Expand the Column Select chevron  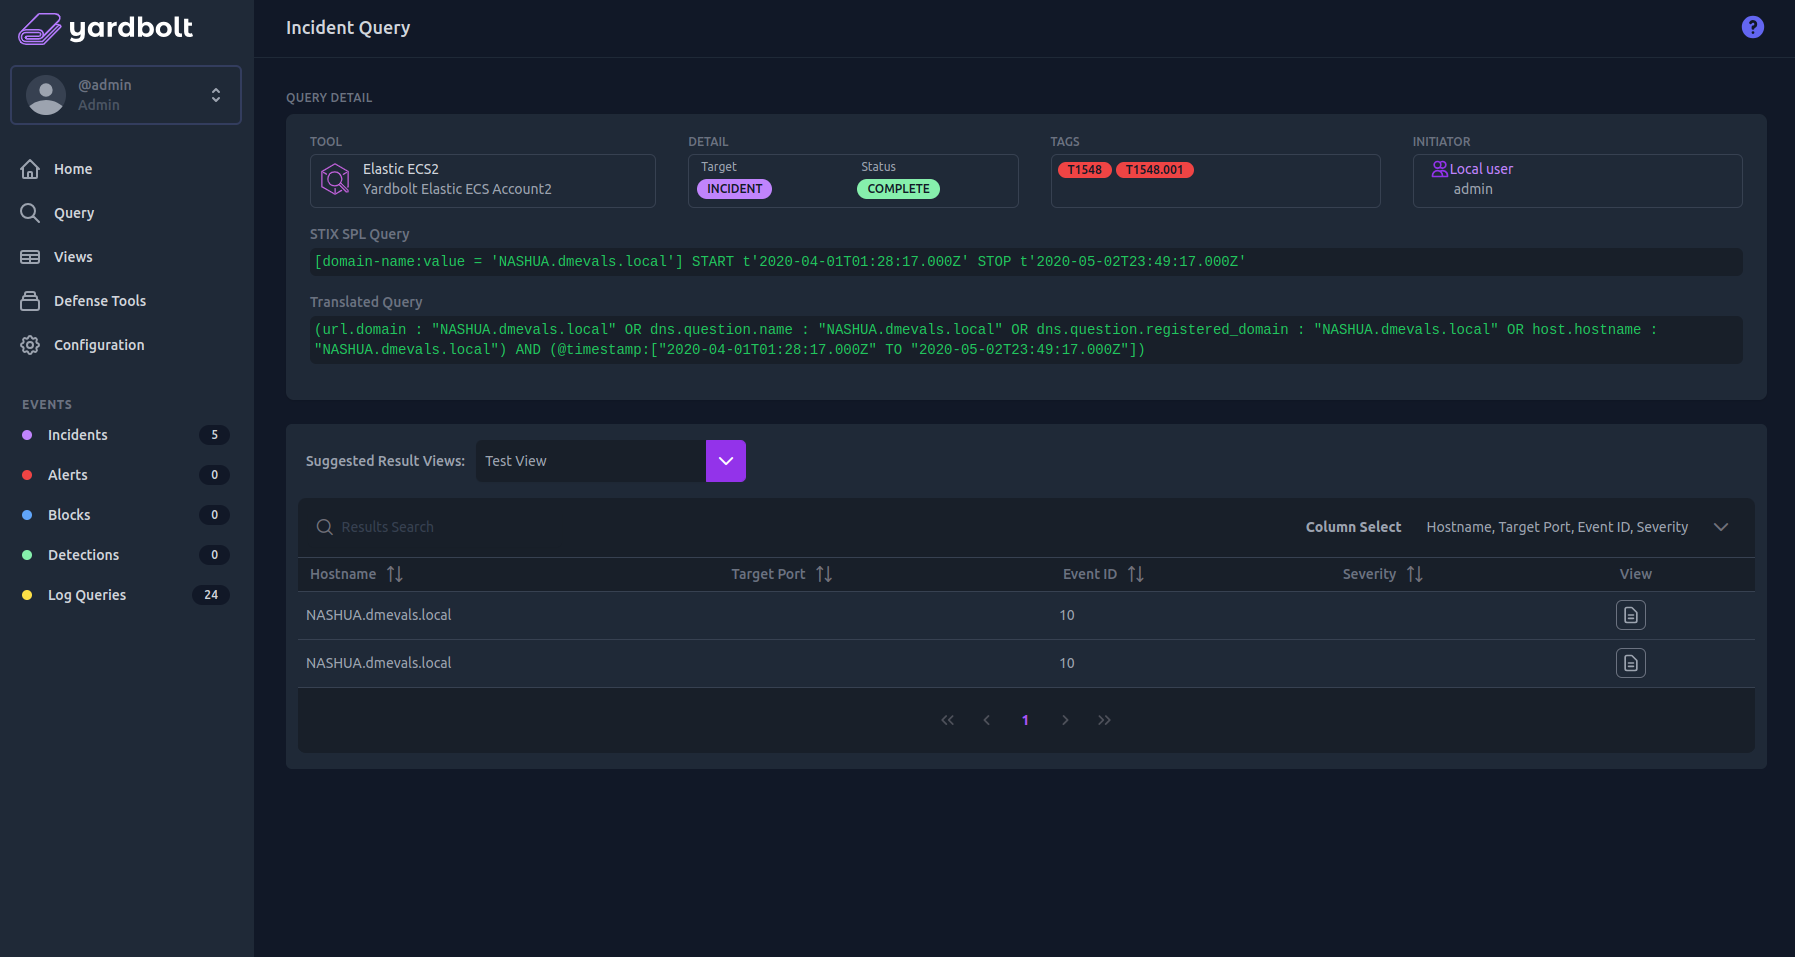click(1721, 527)
